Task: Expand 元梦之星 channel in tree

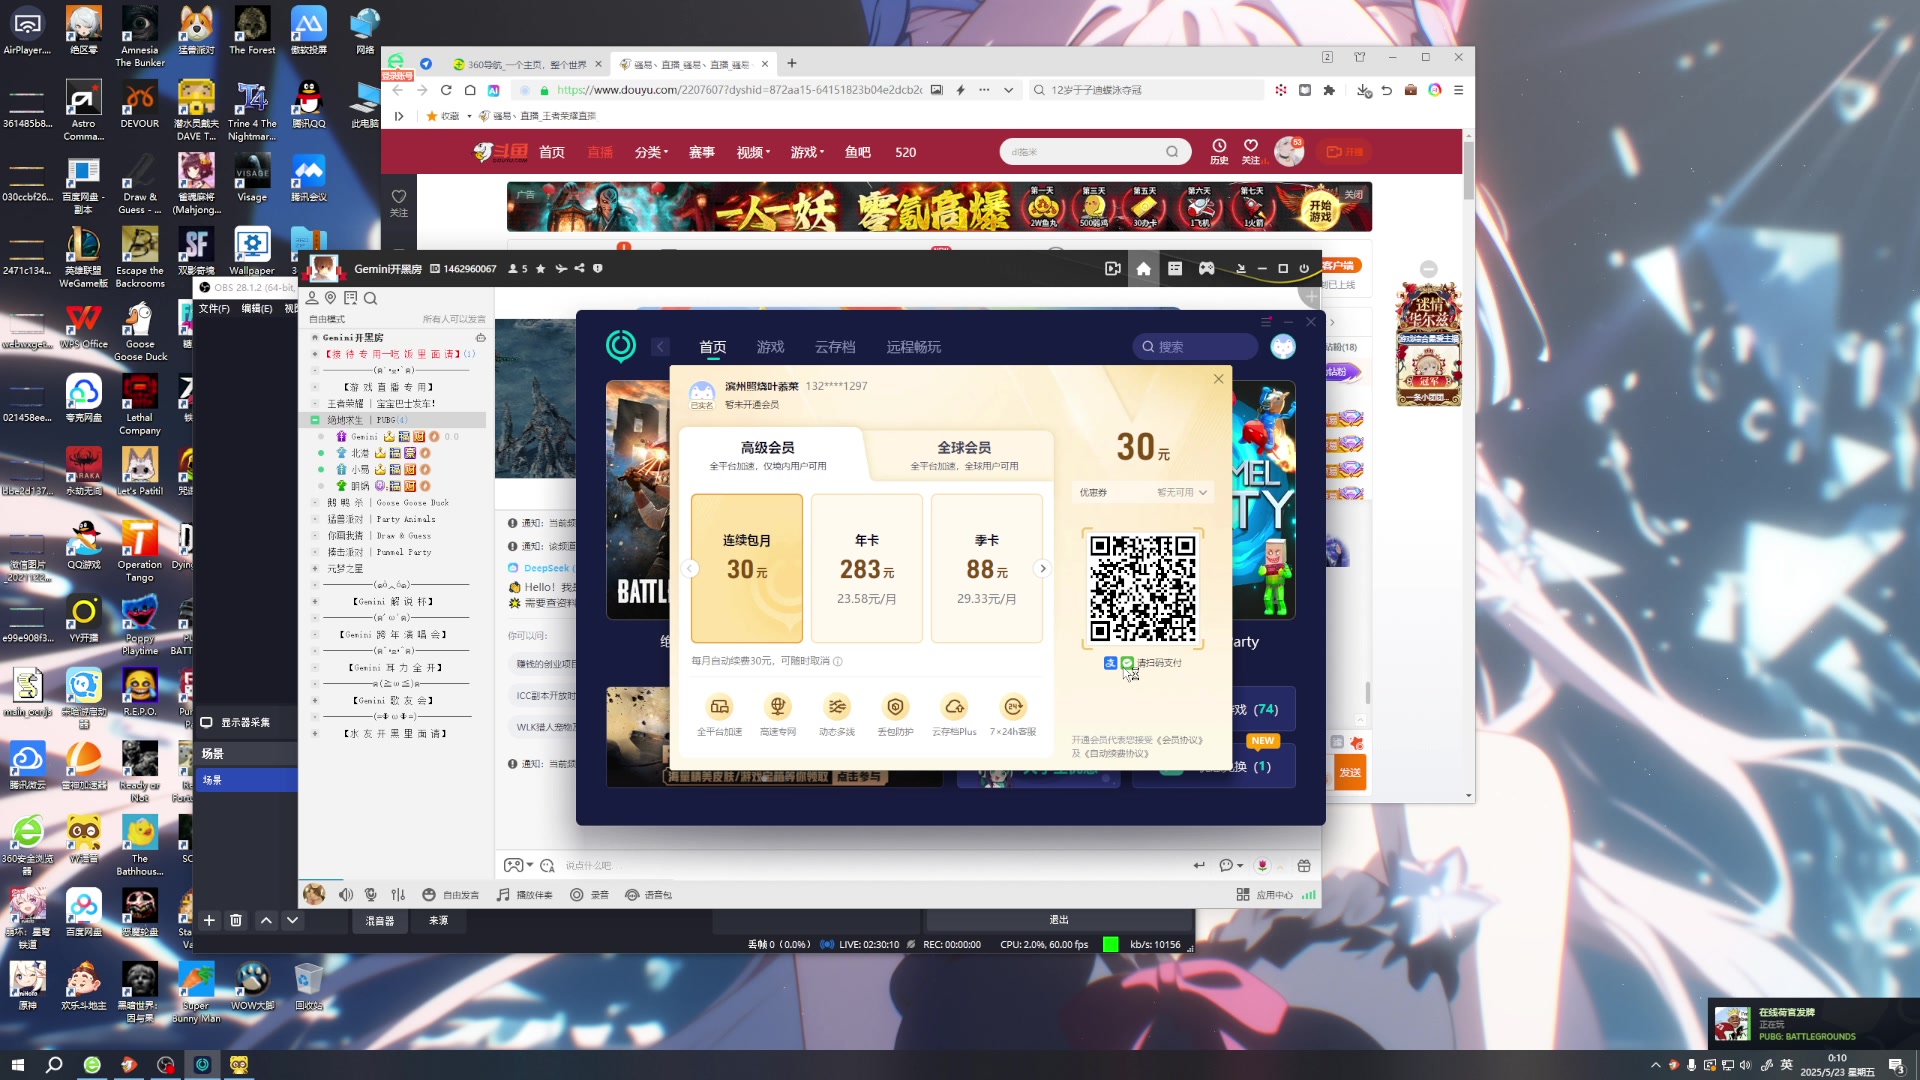Action: point(315,569)
